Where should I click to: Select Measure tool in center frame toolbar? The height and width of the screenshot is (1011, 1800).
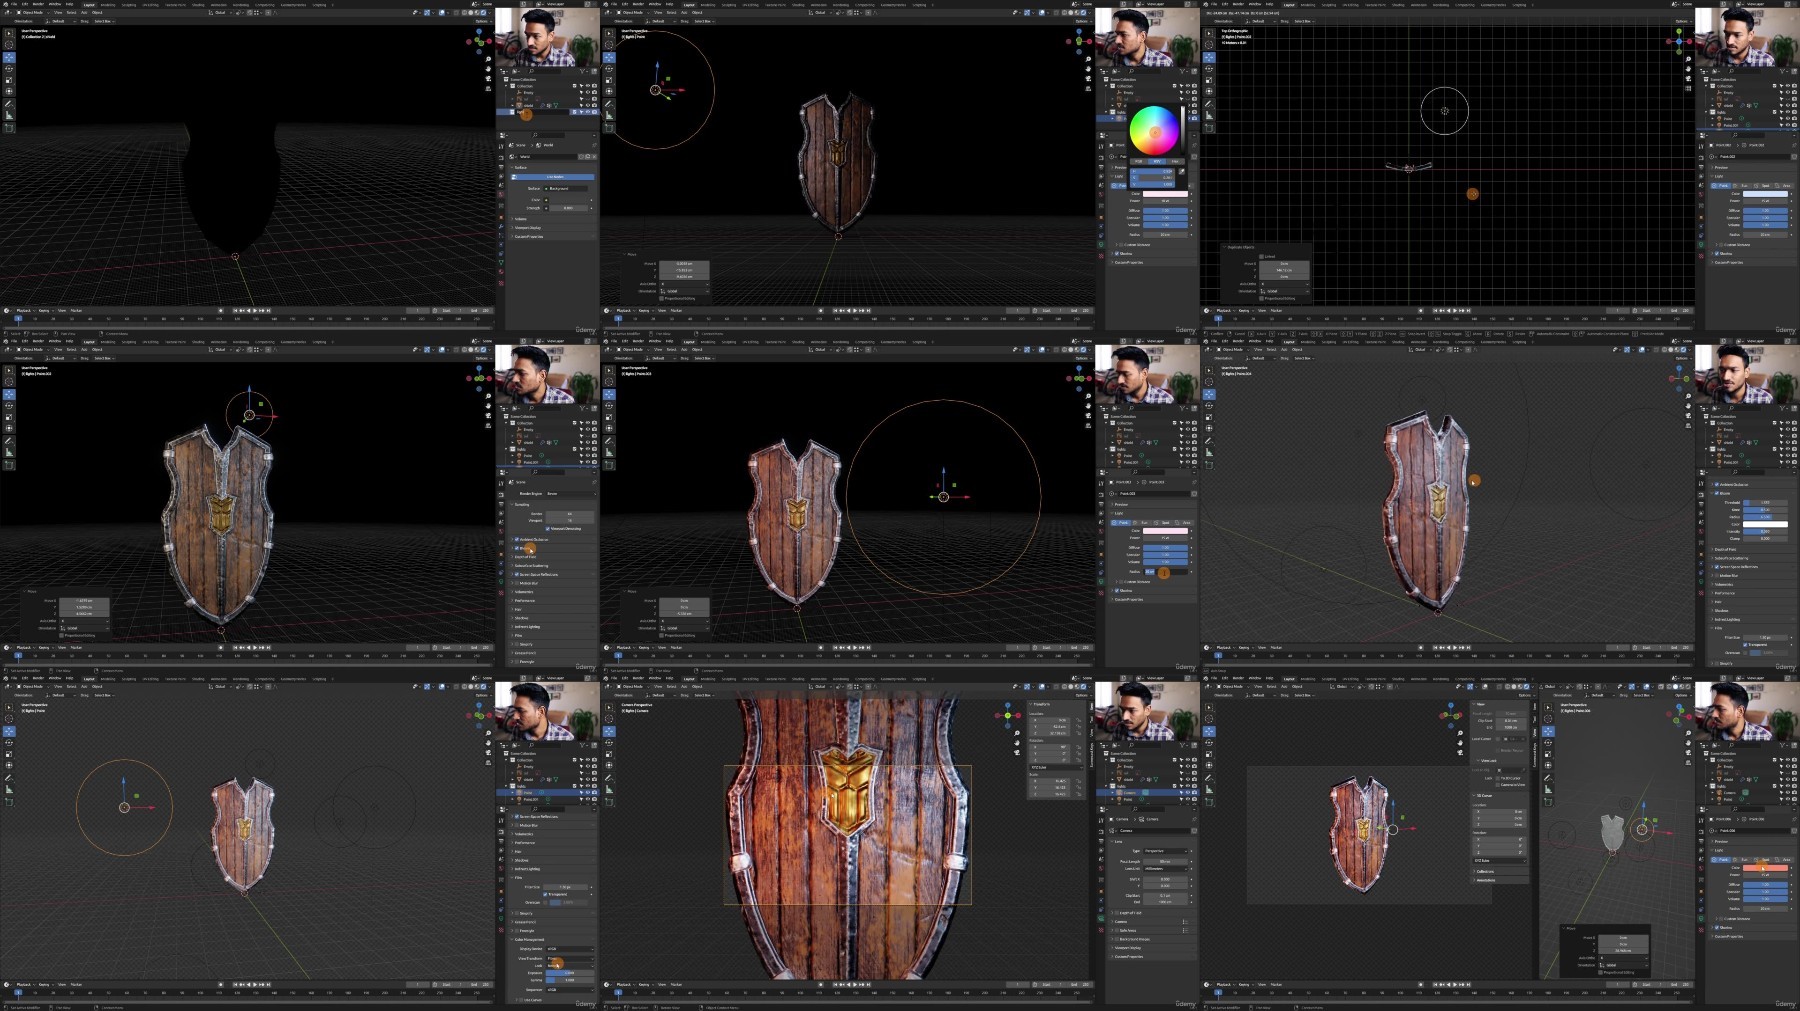(x=609, y=453)
